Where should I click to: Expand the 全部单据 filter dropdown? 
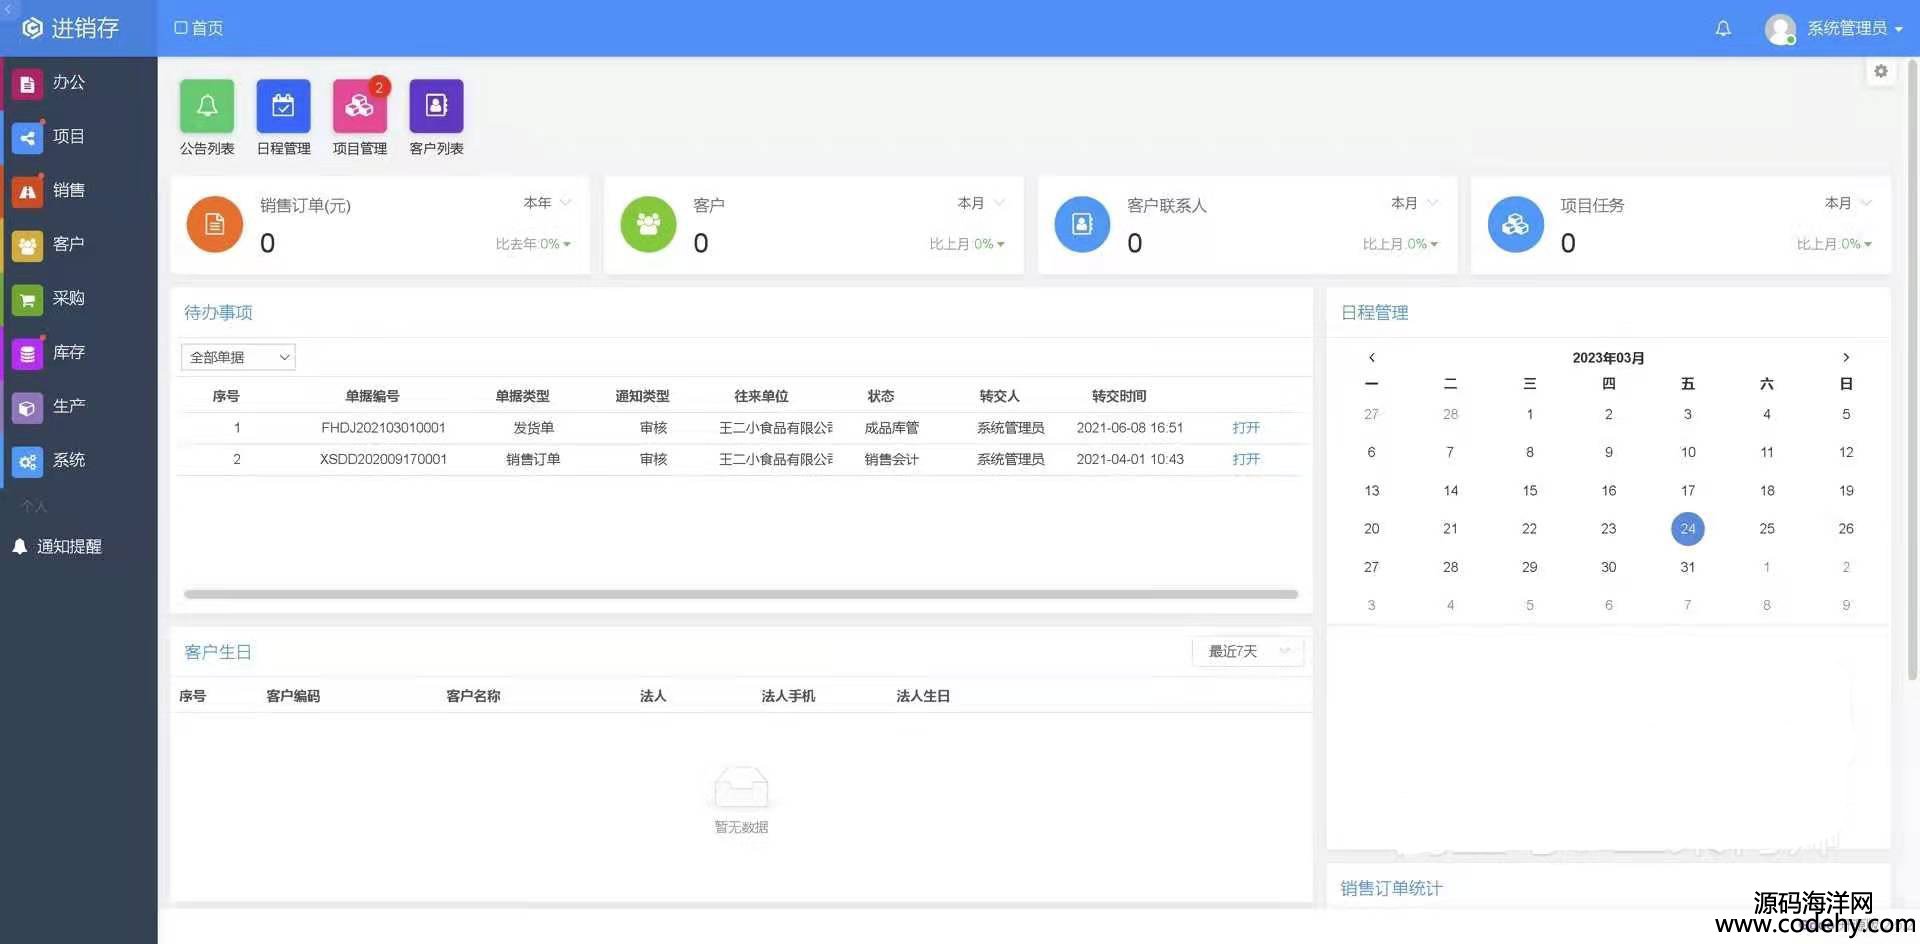(x=238, y=357)
